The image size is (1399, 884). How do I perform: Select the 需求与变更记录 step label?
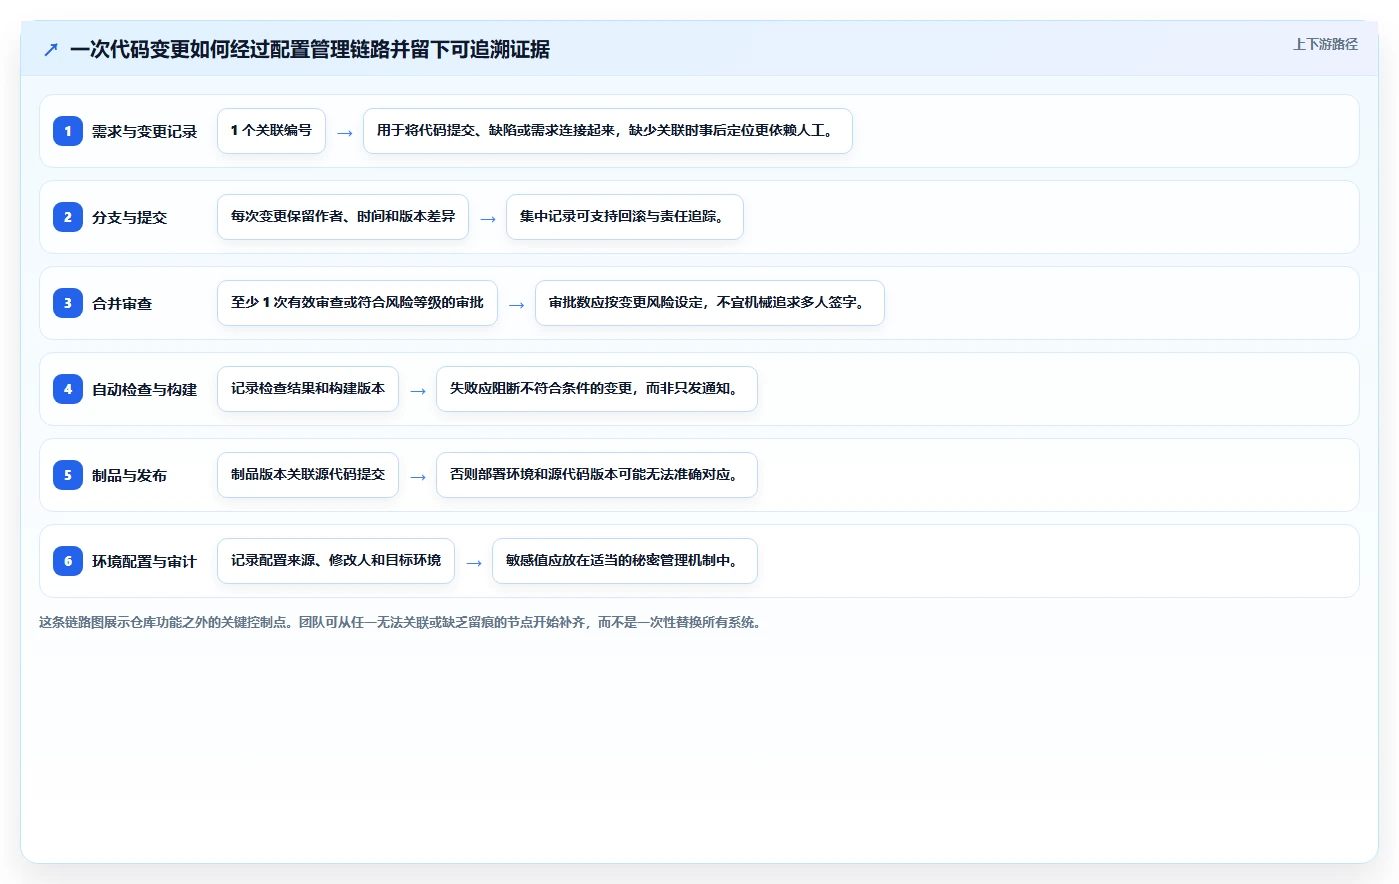click(x=145, y=131)
